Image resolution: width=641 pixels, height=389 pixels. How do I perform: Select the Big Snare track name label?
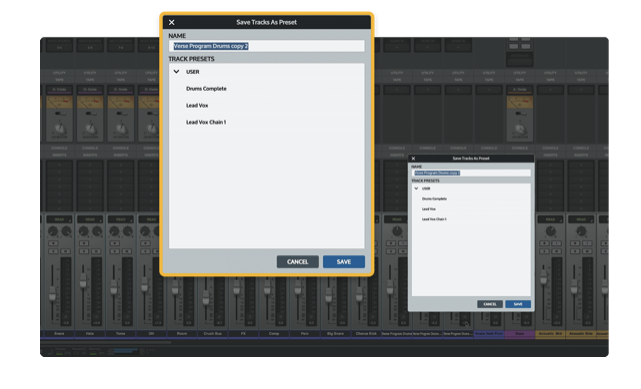(335, 334)
